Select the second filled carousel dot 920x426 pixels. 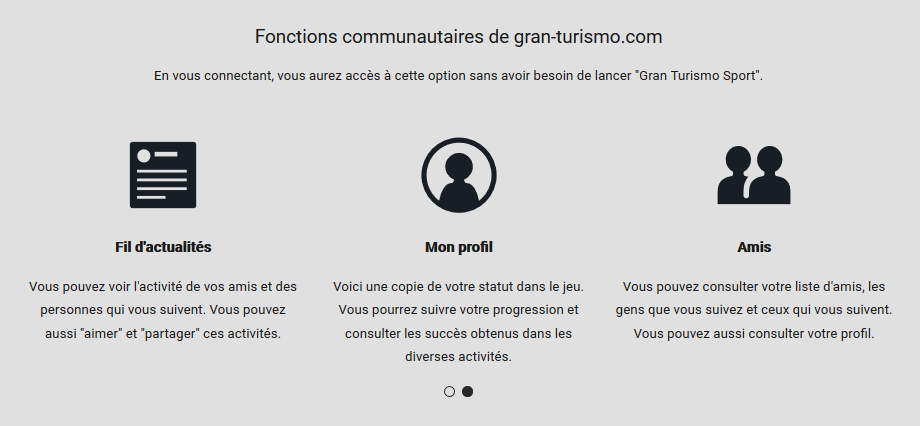point(468,391)
